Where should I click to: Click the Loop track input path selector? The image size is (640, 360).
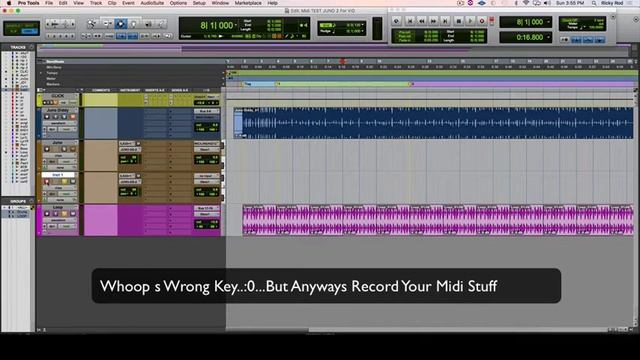[x=207, y=208]
